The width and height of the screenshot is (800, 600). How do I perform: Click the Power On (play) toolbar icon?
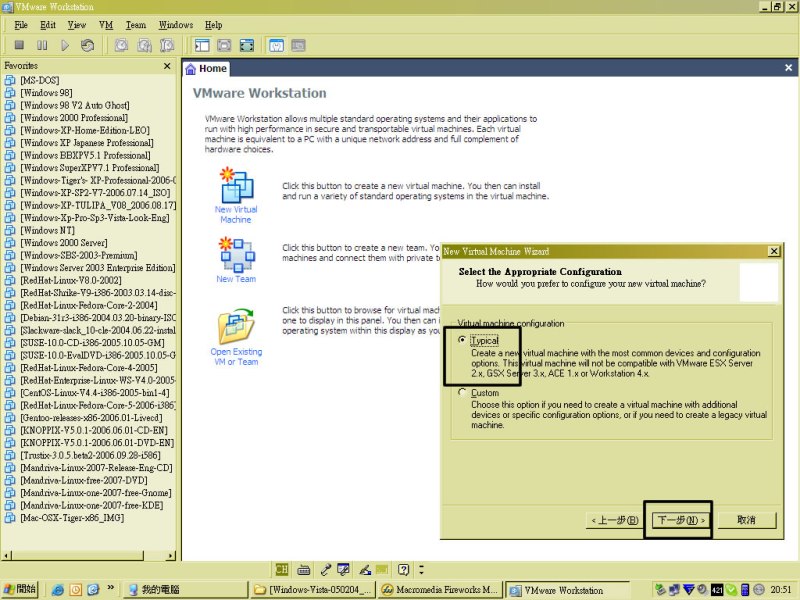(x=65, y=45)
